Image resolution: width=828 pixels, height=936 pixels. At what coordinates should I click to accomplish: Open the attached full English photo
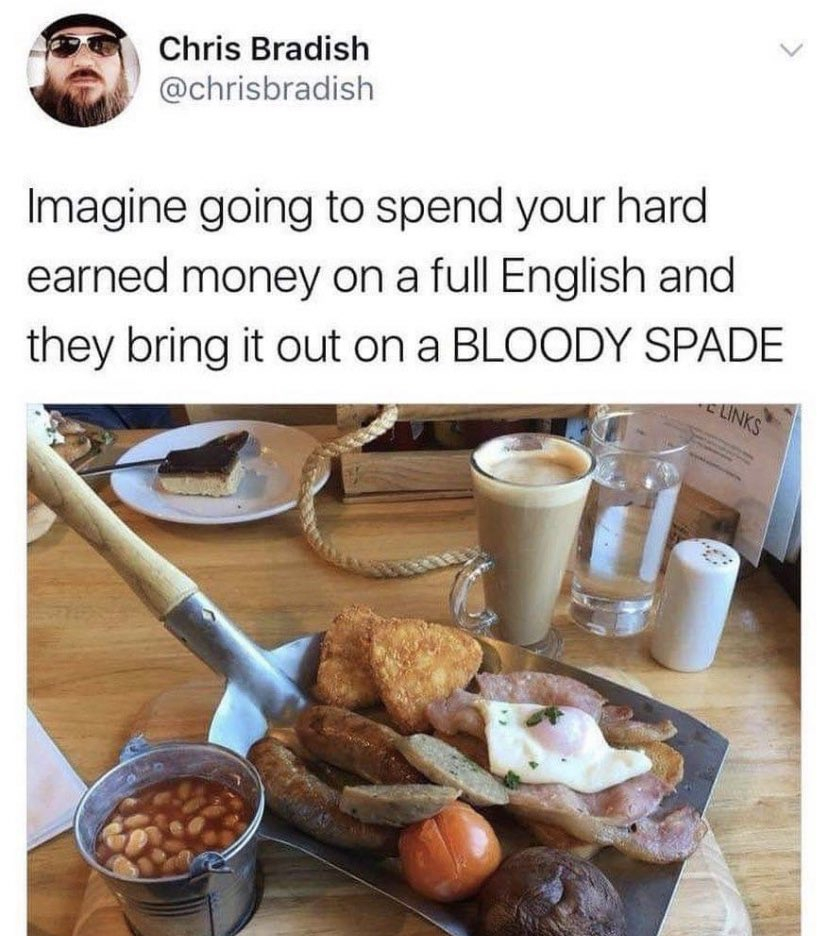414,670
